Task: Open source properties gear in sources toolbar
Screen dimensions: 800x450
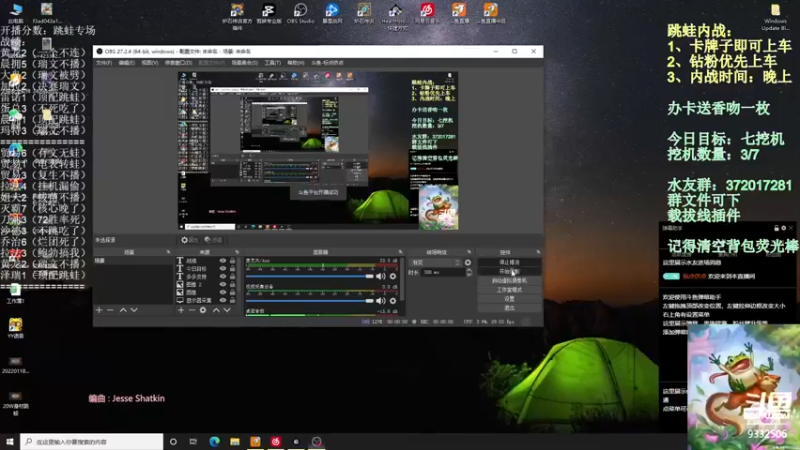Action: [203, 310]
